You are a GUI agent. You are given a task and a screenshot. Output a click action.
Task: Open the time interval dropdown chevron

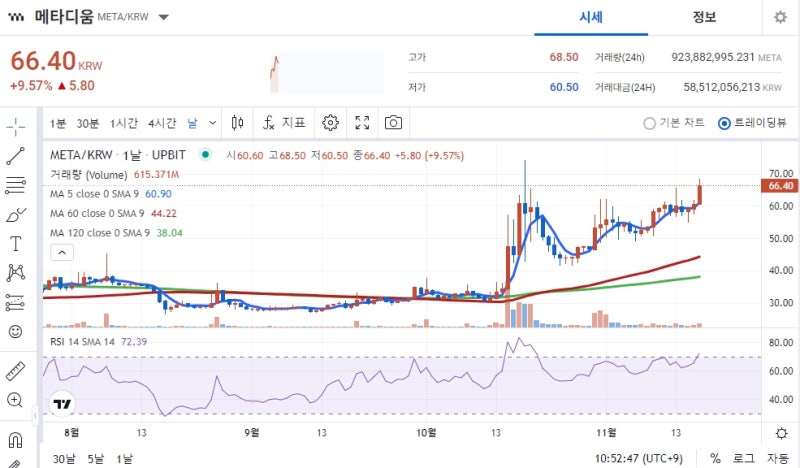tap(213, 123)
